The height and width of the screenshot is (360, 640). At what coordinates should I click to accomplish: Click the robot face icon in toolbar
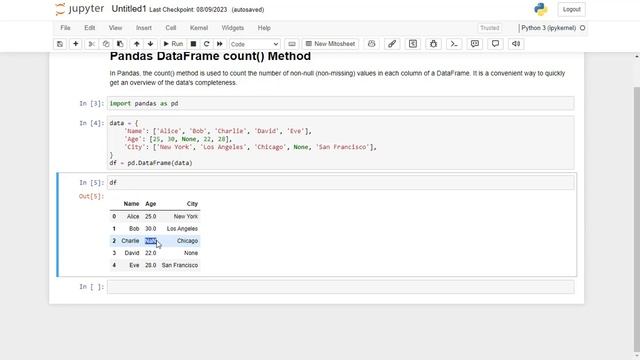(x=371, y=44)
